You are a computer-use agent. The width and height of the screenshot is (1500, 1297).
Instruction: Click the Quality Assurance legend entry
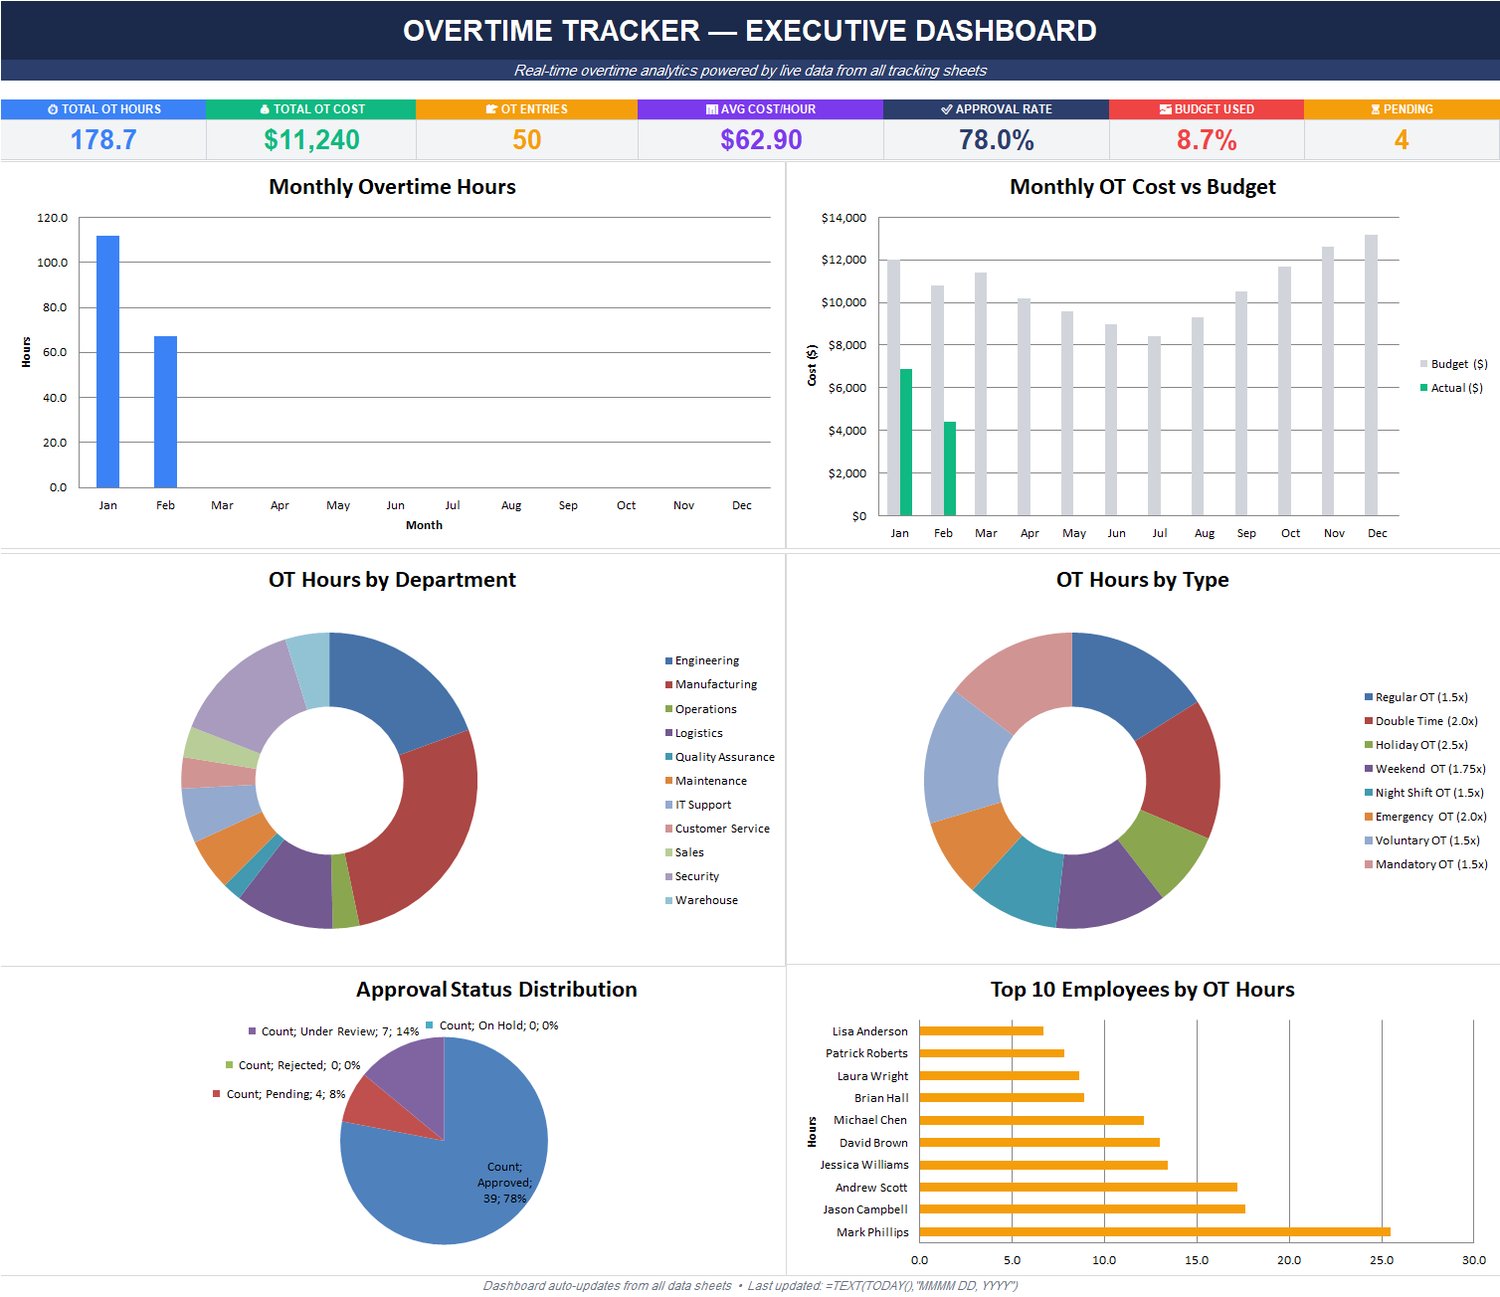(x=720, y=757)
